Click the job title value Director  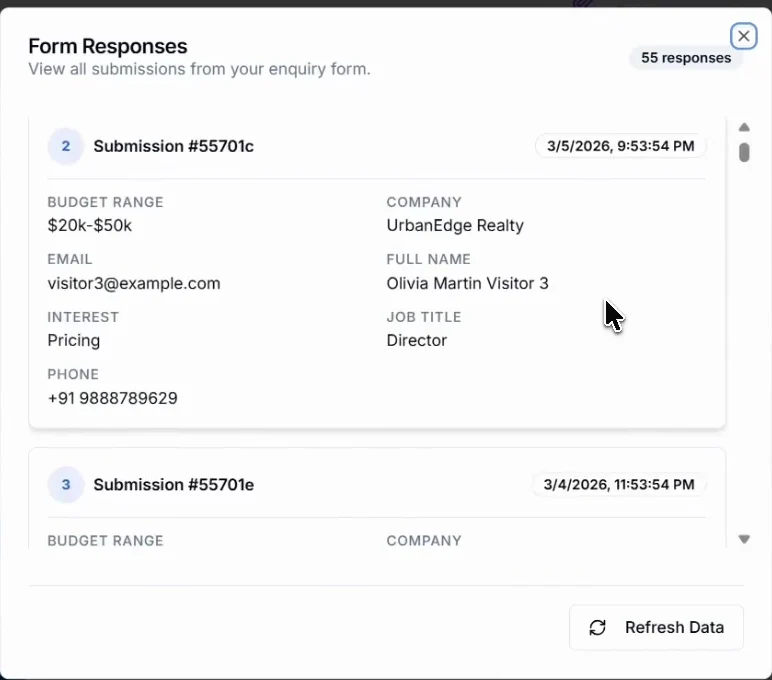coord(417,340)
